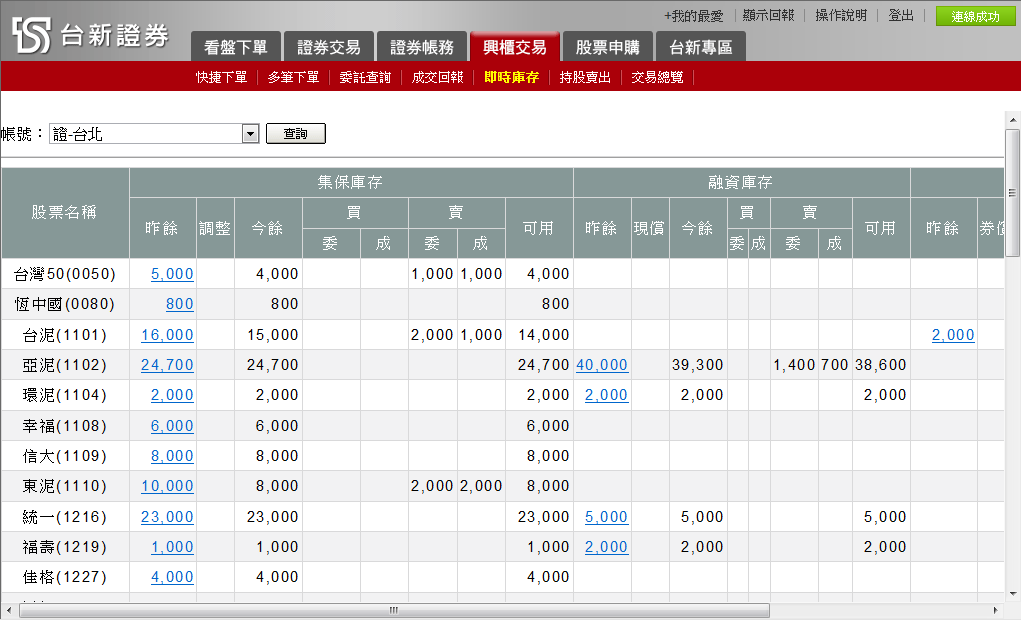1021x620 pixels.
Task: Select the 證券帳務 tab
Action: (x=421, y=47)
